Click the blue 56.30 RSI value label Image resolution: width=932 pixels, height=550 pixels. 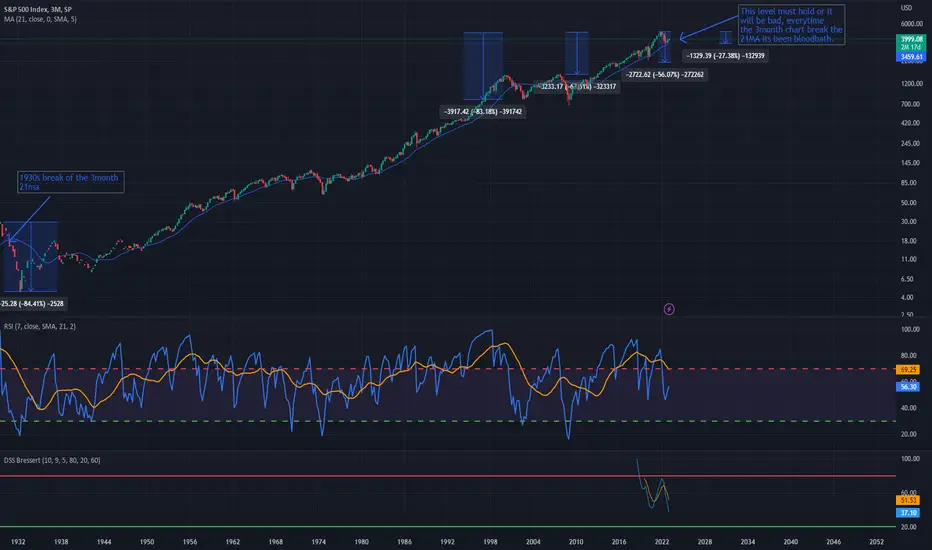pyautogui.click(x=908, y=386)
